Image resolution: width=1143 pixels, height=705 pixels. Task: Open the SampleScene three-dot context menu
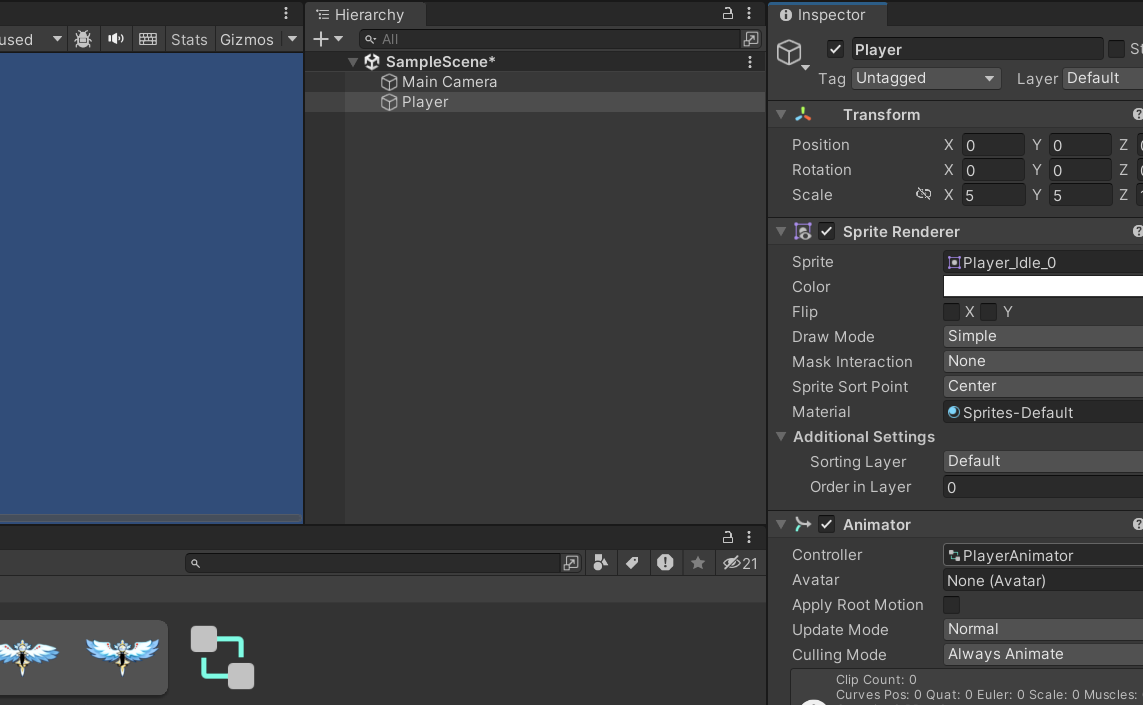(x=749, y=62)
